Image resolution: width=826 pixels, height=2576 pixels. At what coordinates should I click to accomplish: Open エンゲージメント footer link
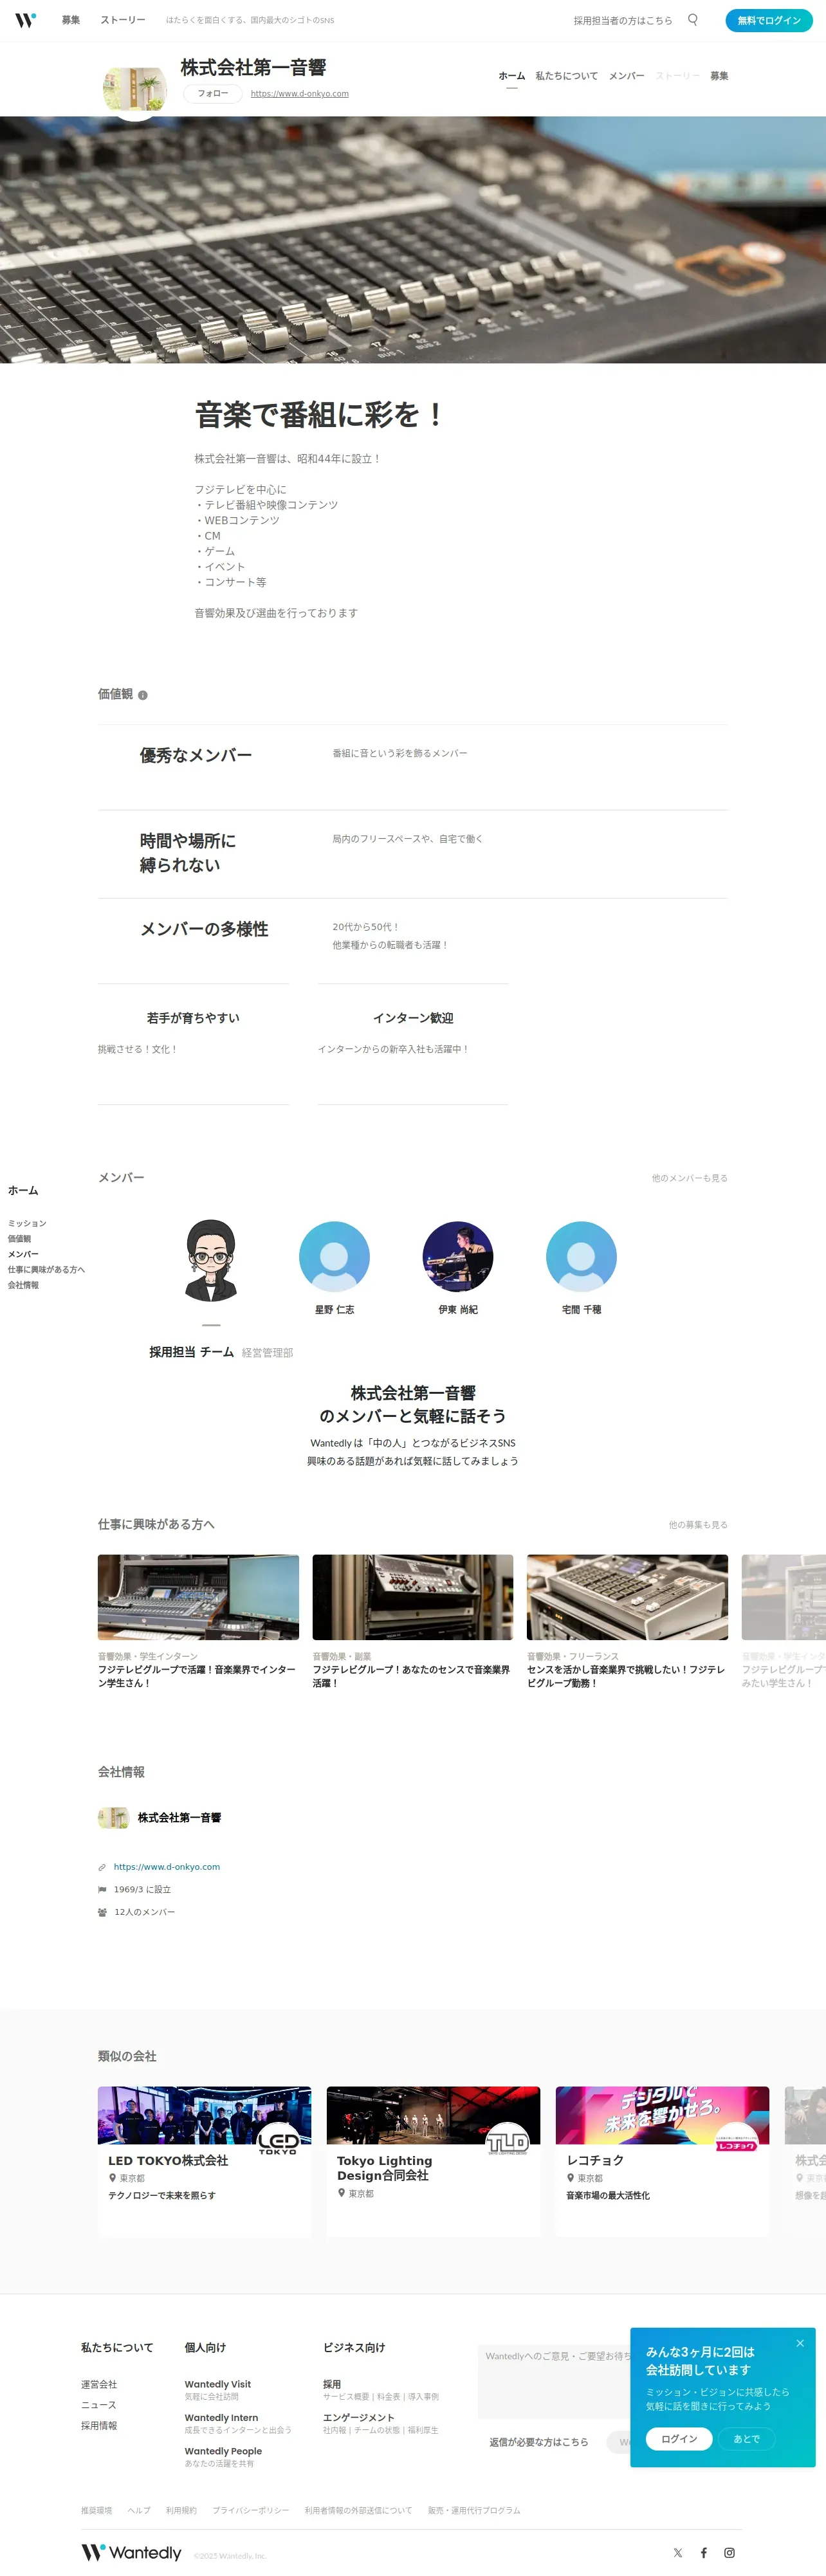click(358, 2418)
